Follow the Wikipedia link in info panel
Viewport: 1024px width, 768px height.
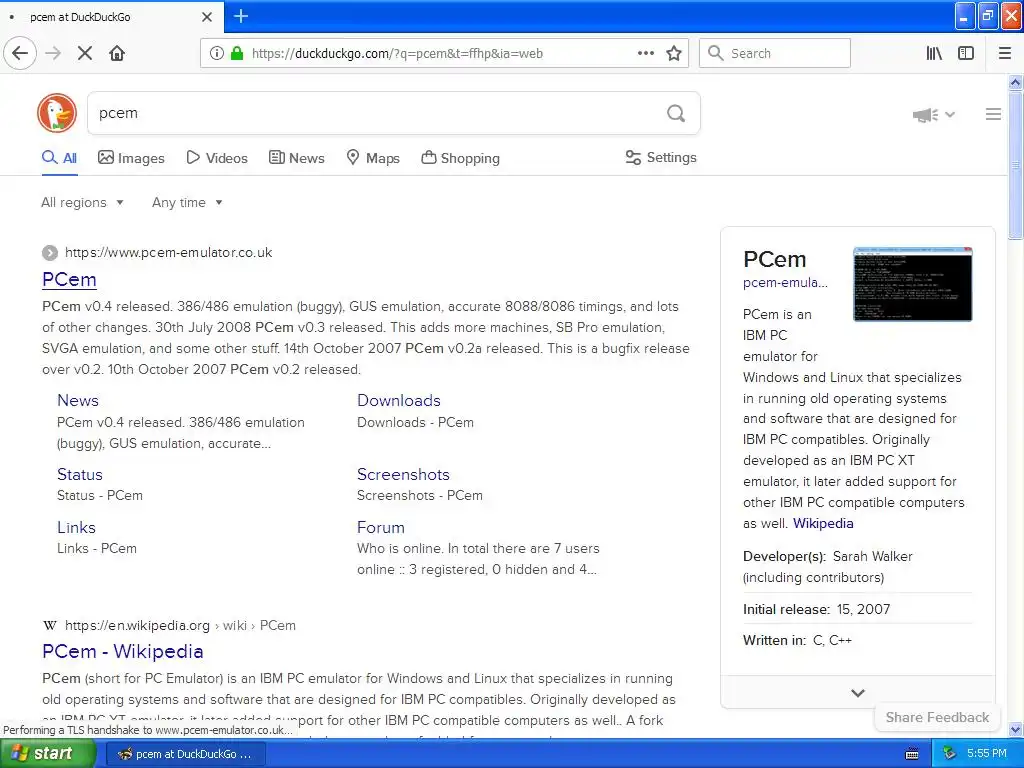(x=823, y=523)
